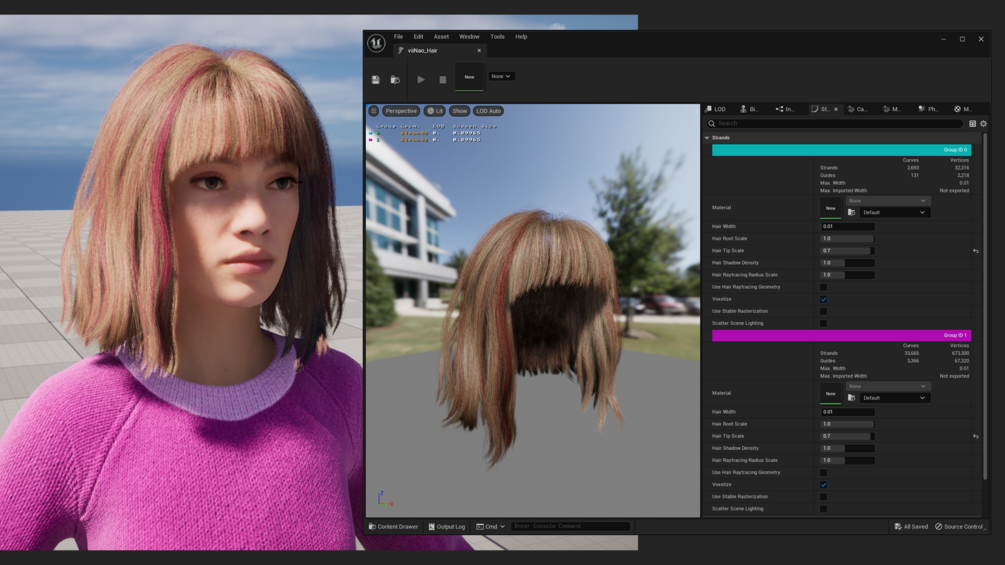Image resolution: width=1005 pixels, height=565 pixels.
Task: Open viewport hamburger options menu
Action: (374, 111)
